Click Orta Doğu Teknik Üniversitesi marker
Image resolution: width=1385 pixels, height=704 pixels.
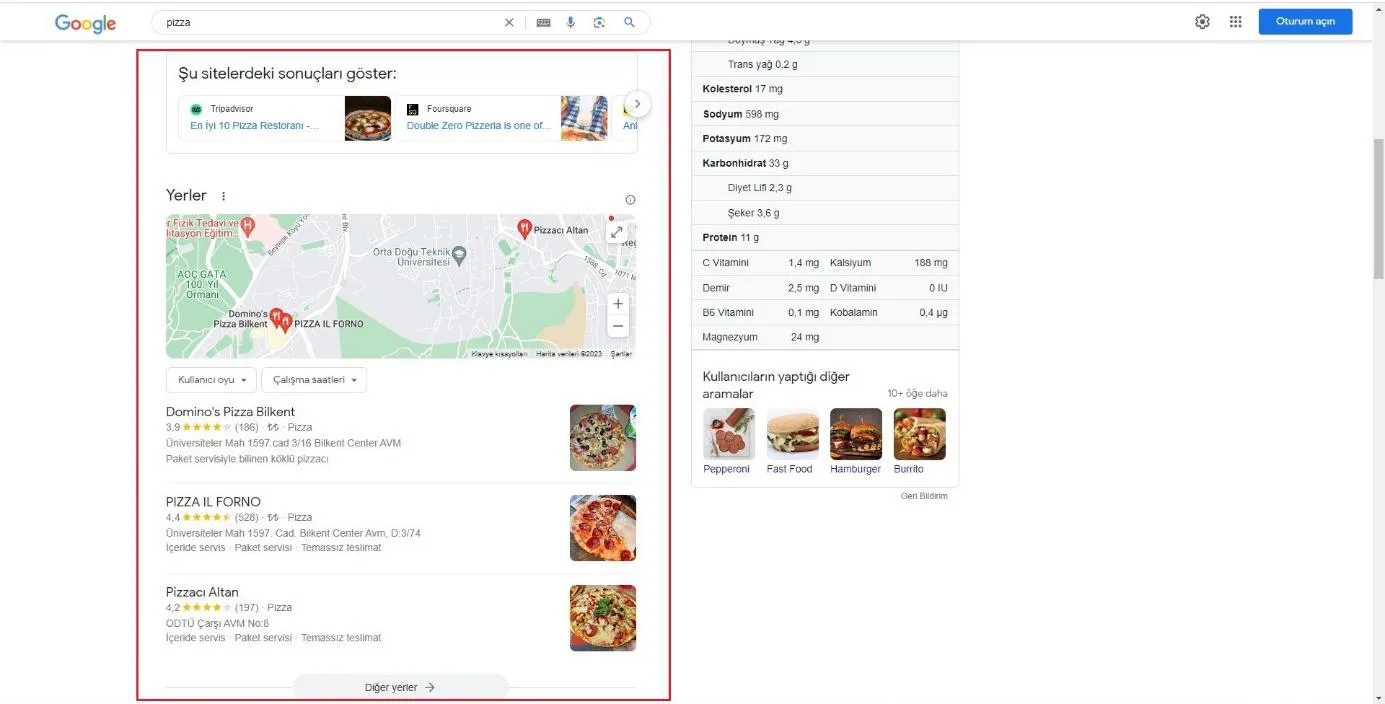[459, 256]
